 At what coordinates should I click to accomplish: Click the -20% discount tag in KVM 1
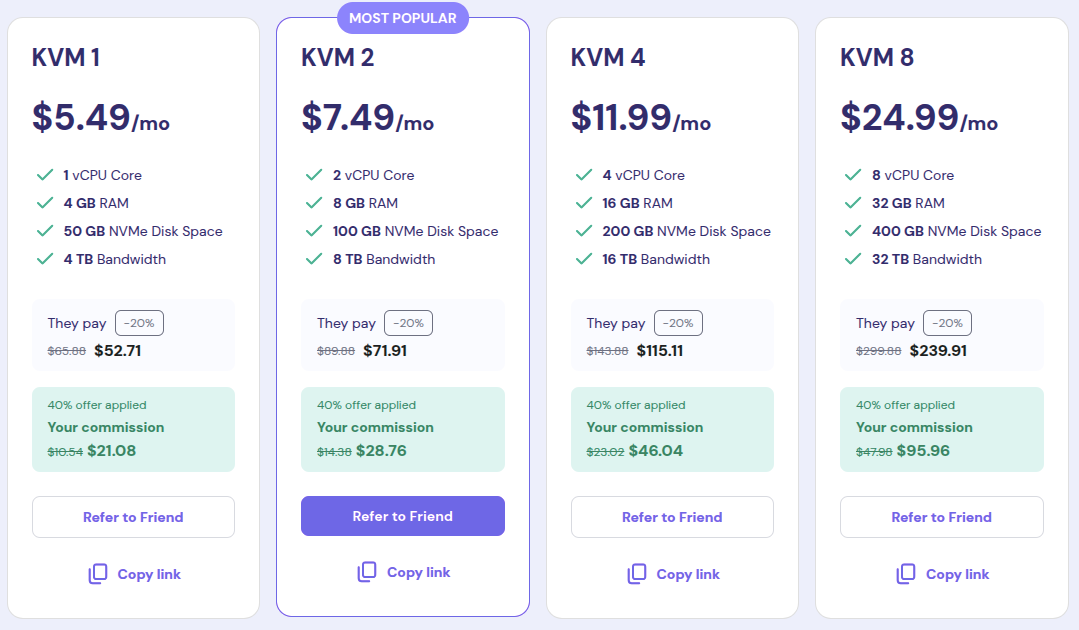pos(139,323)
